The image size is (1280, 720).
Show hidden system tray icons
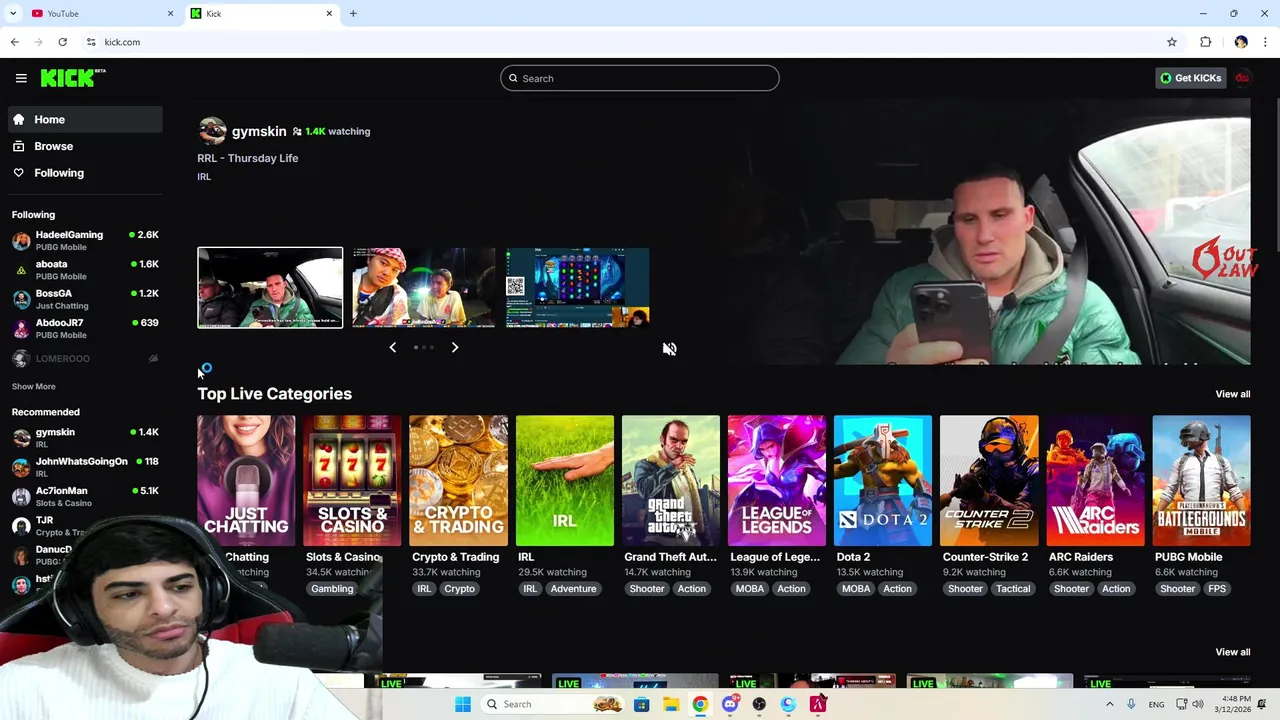(x=1109, y=704)
